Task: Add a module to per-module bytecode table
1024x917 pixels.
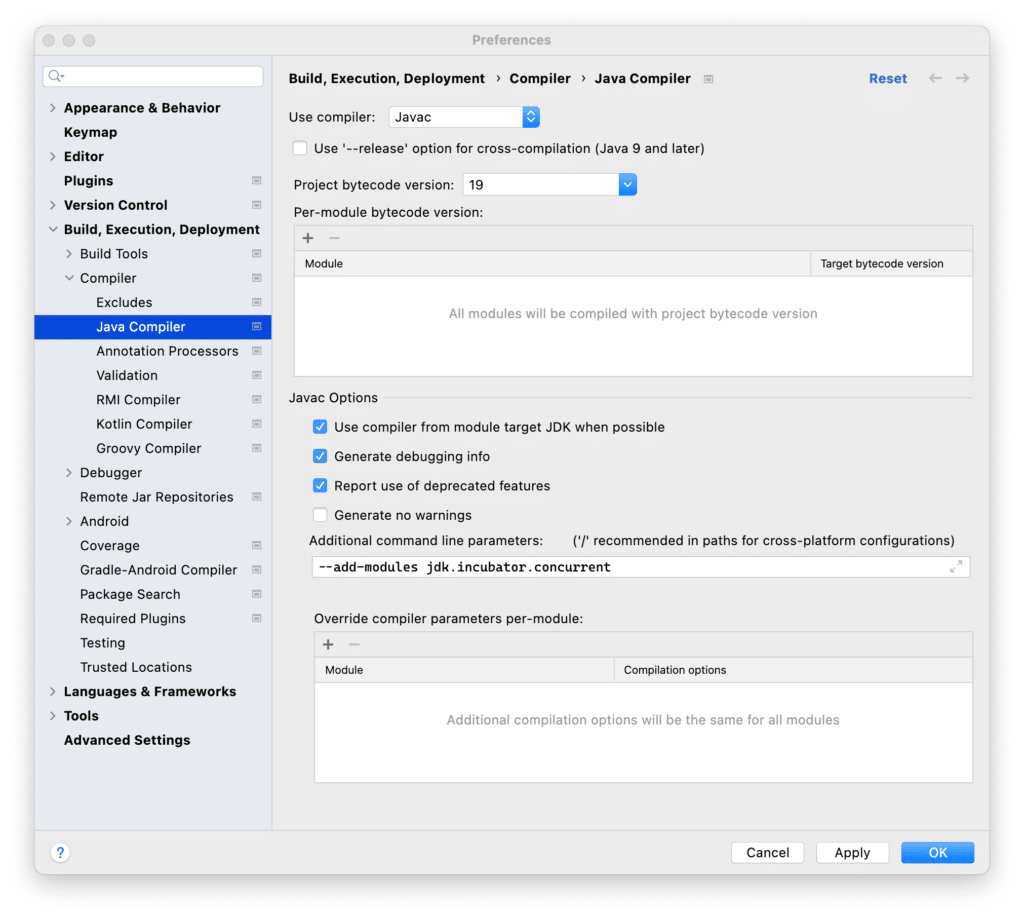Action: pyautogui.click(x=308, y=238)
